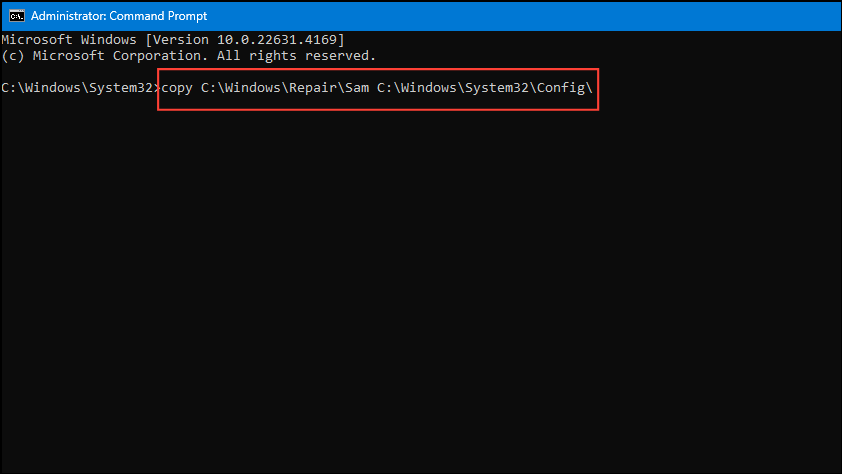842x474 pixels.
Task: Click the C:\Windows\System32> prompt text
Action: pos(81,88)
